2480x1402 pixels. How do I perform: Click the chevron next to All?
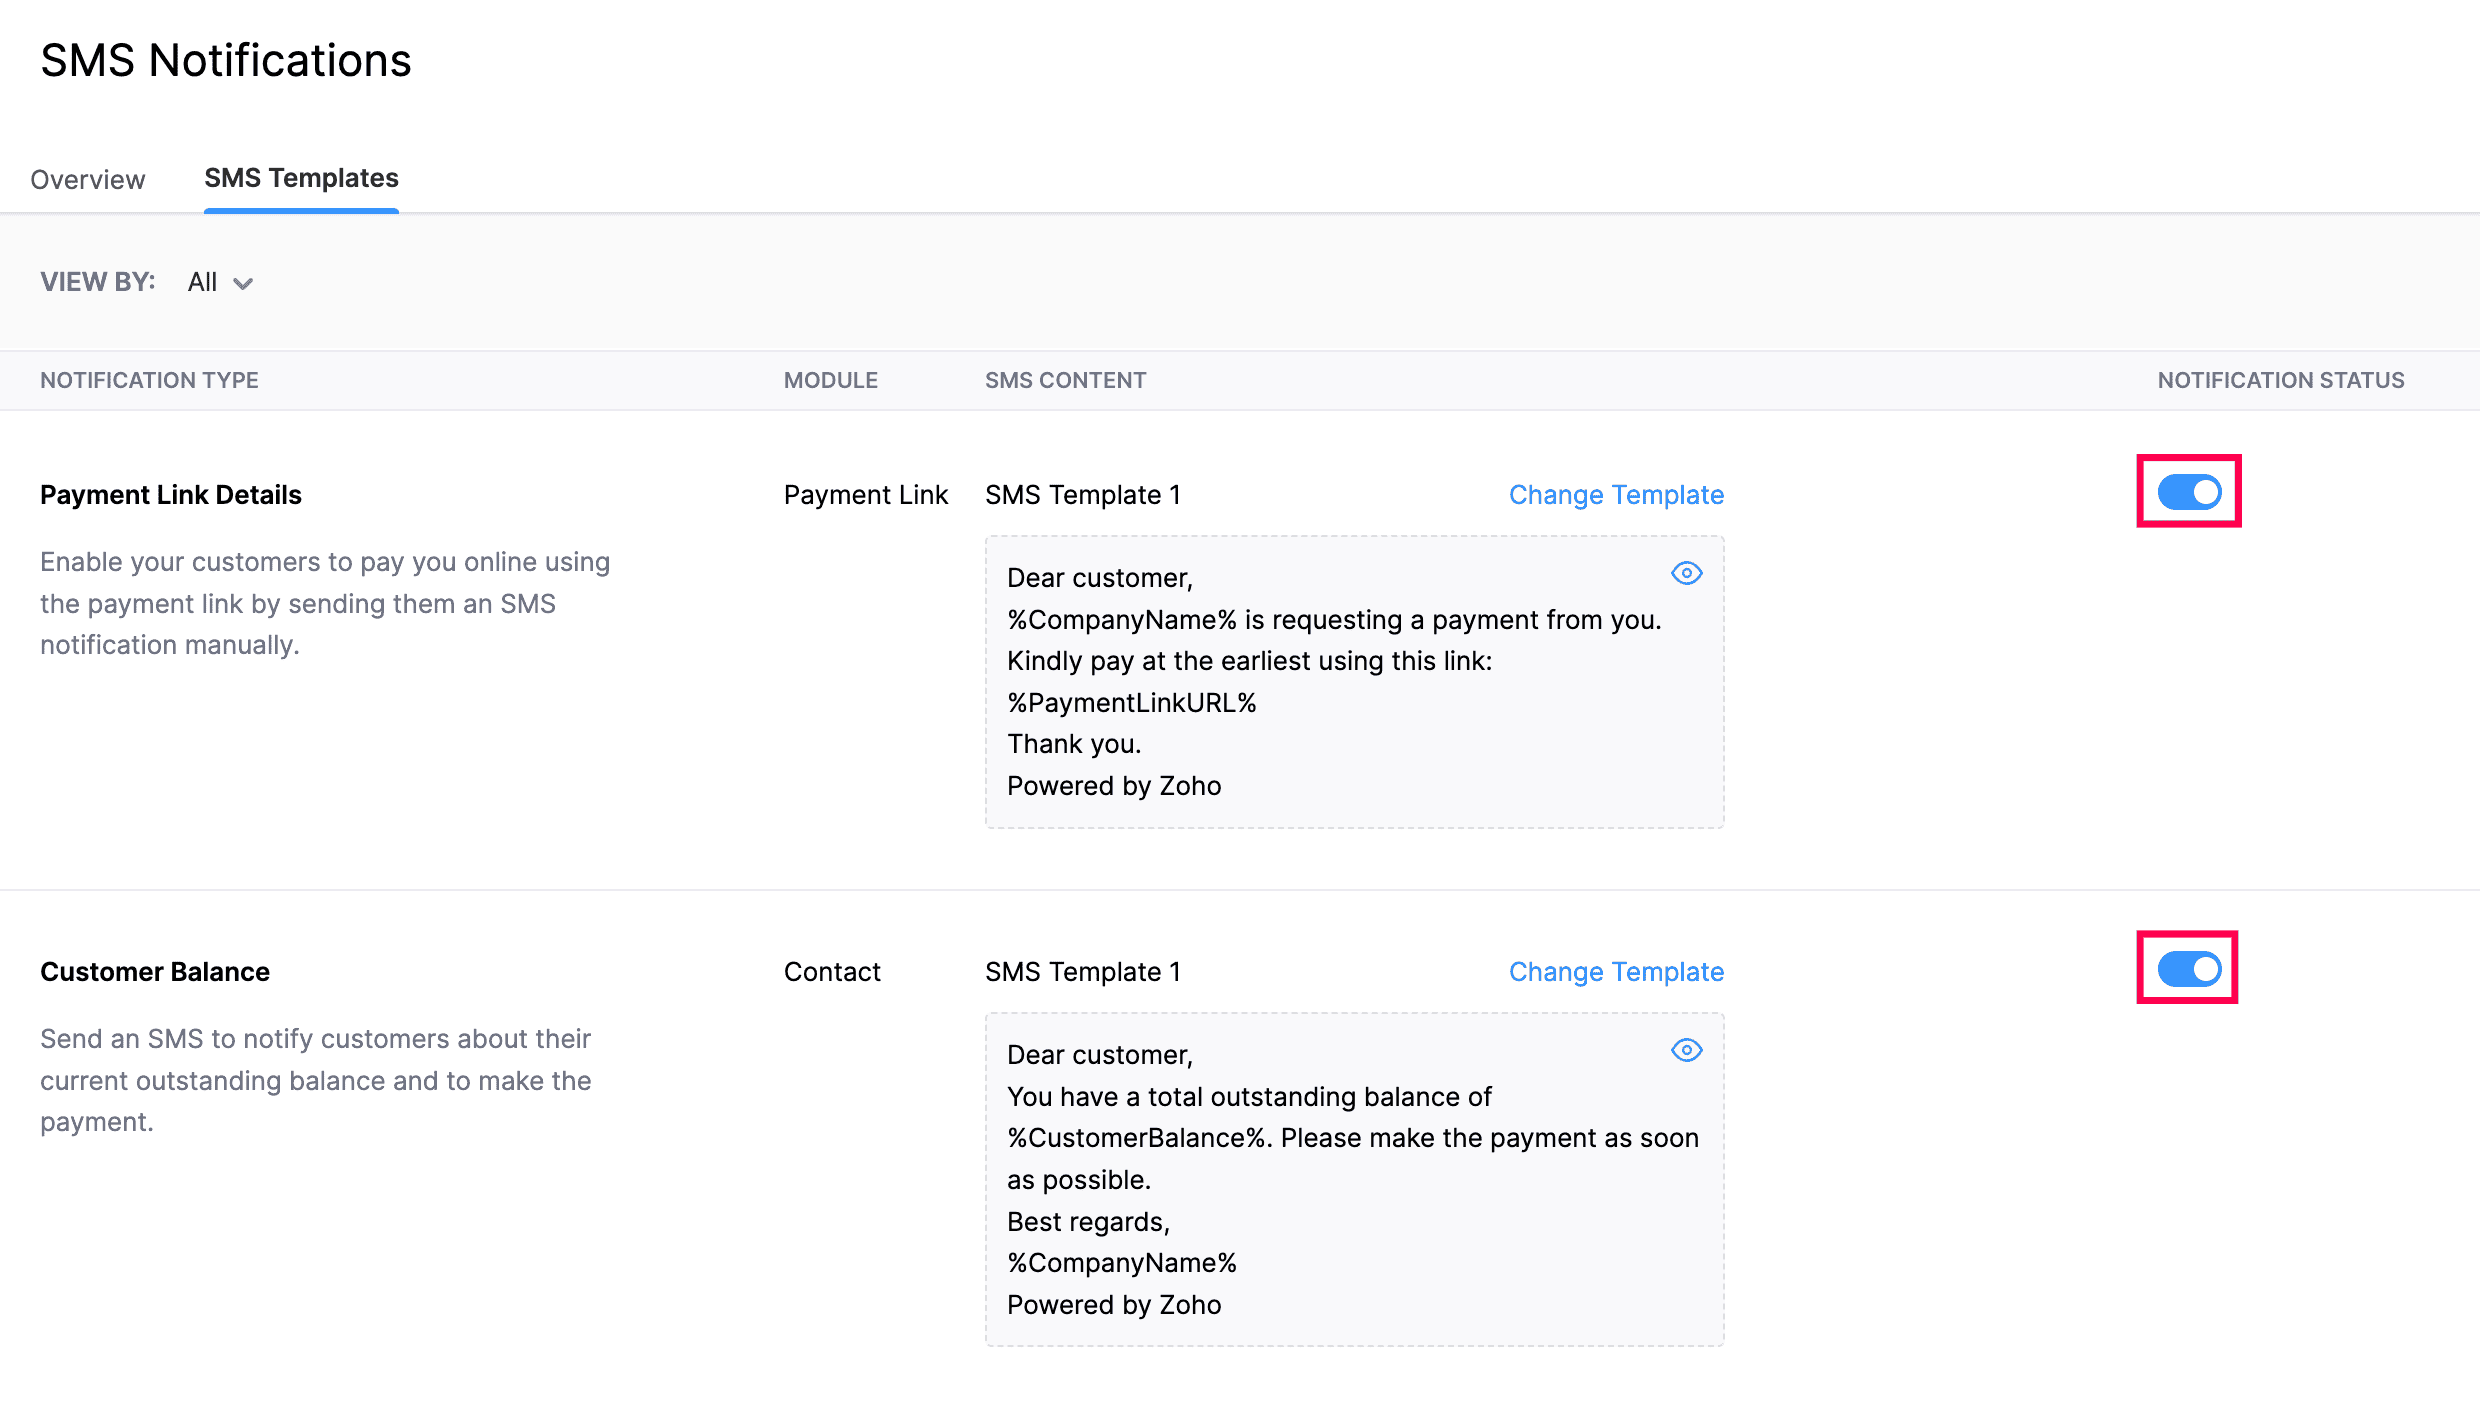(243, 284)
